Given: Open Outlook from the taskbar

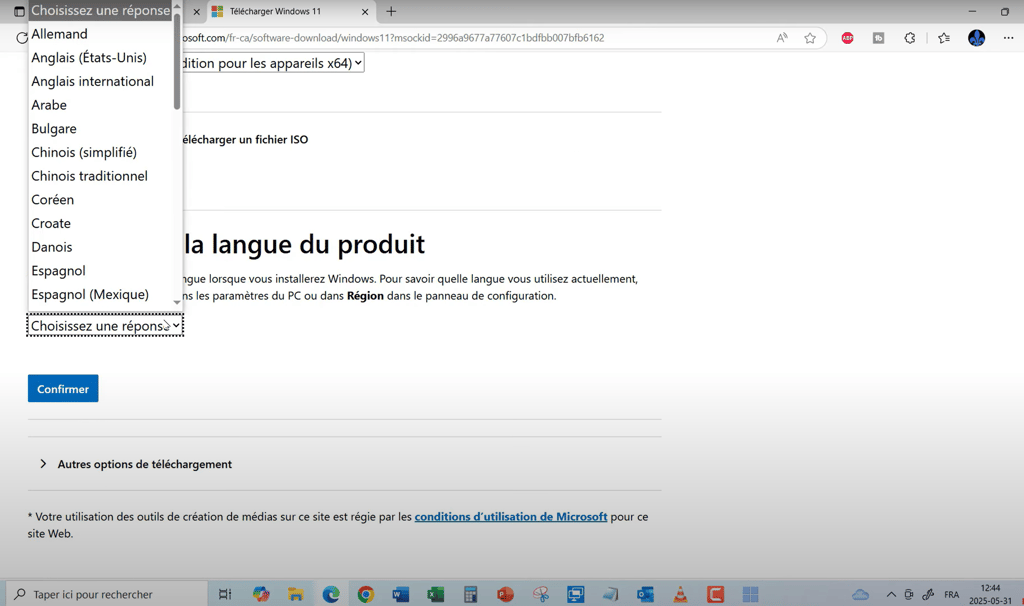Looking at the screenshot, I should 645,594.
